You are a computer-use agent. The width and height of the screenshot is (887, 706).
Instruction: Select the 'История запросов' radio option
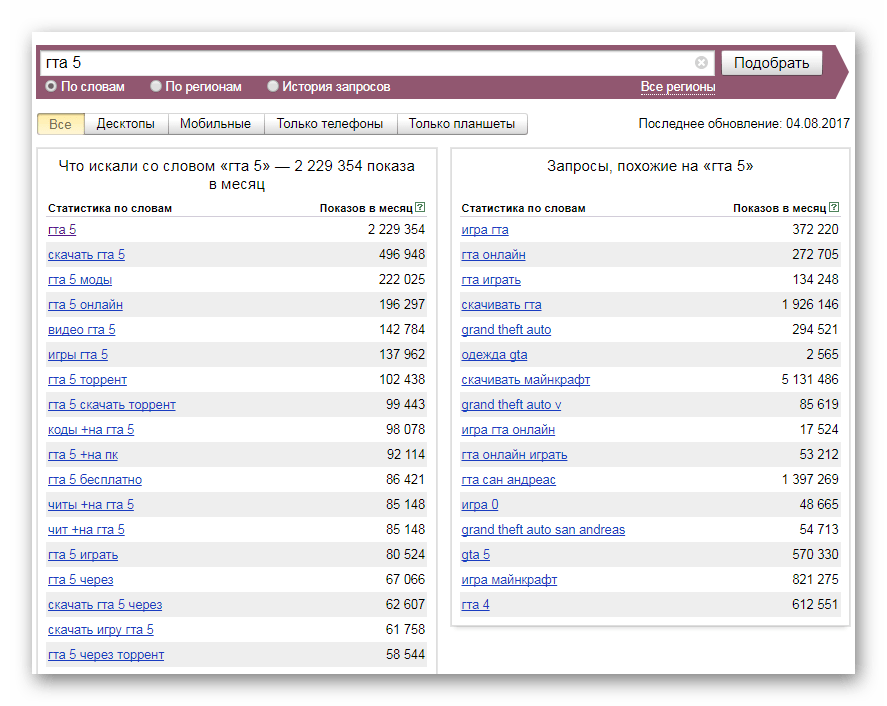click(329, 87)
